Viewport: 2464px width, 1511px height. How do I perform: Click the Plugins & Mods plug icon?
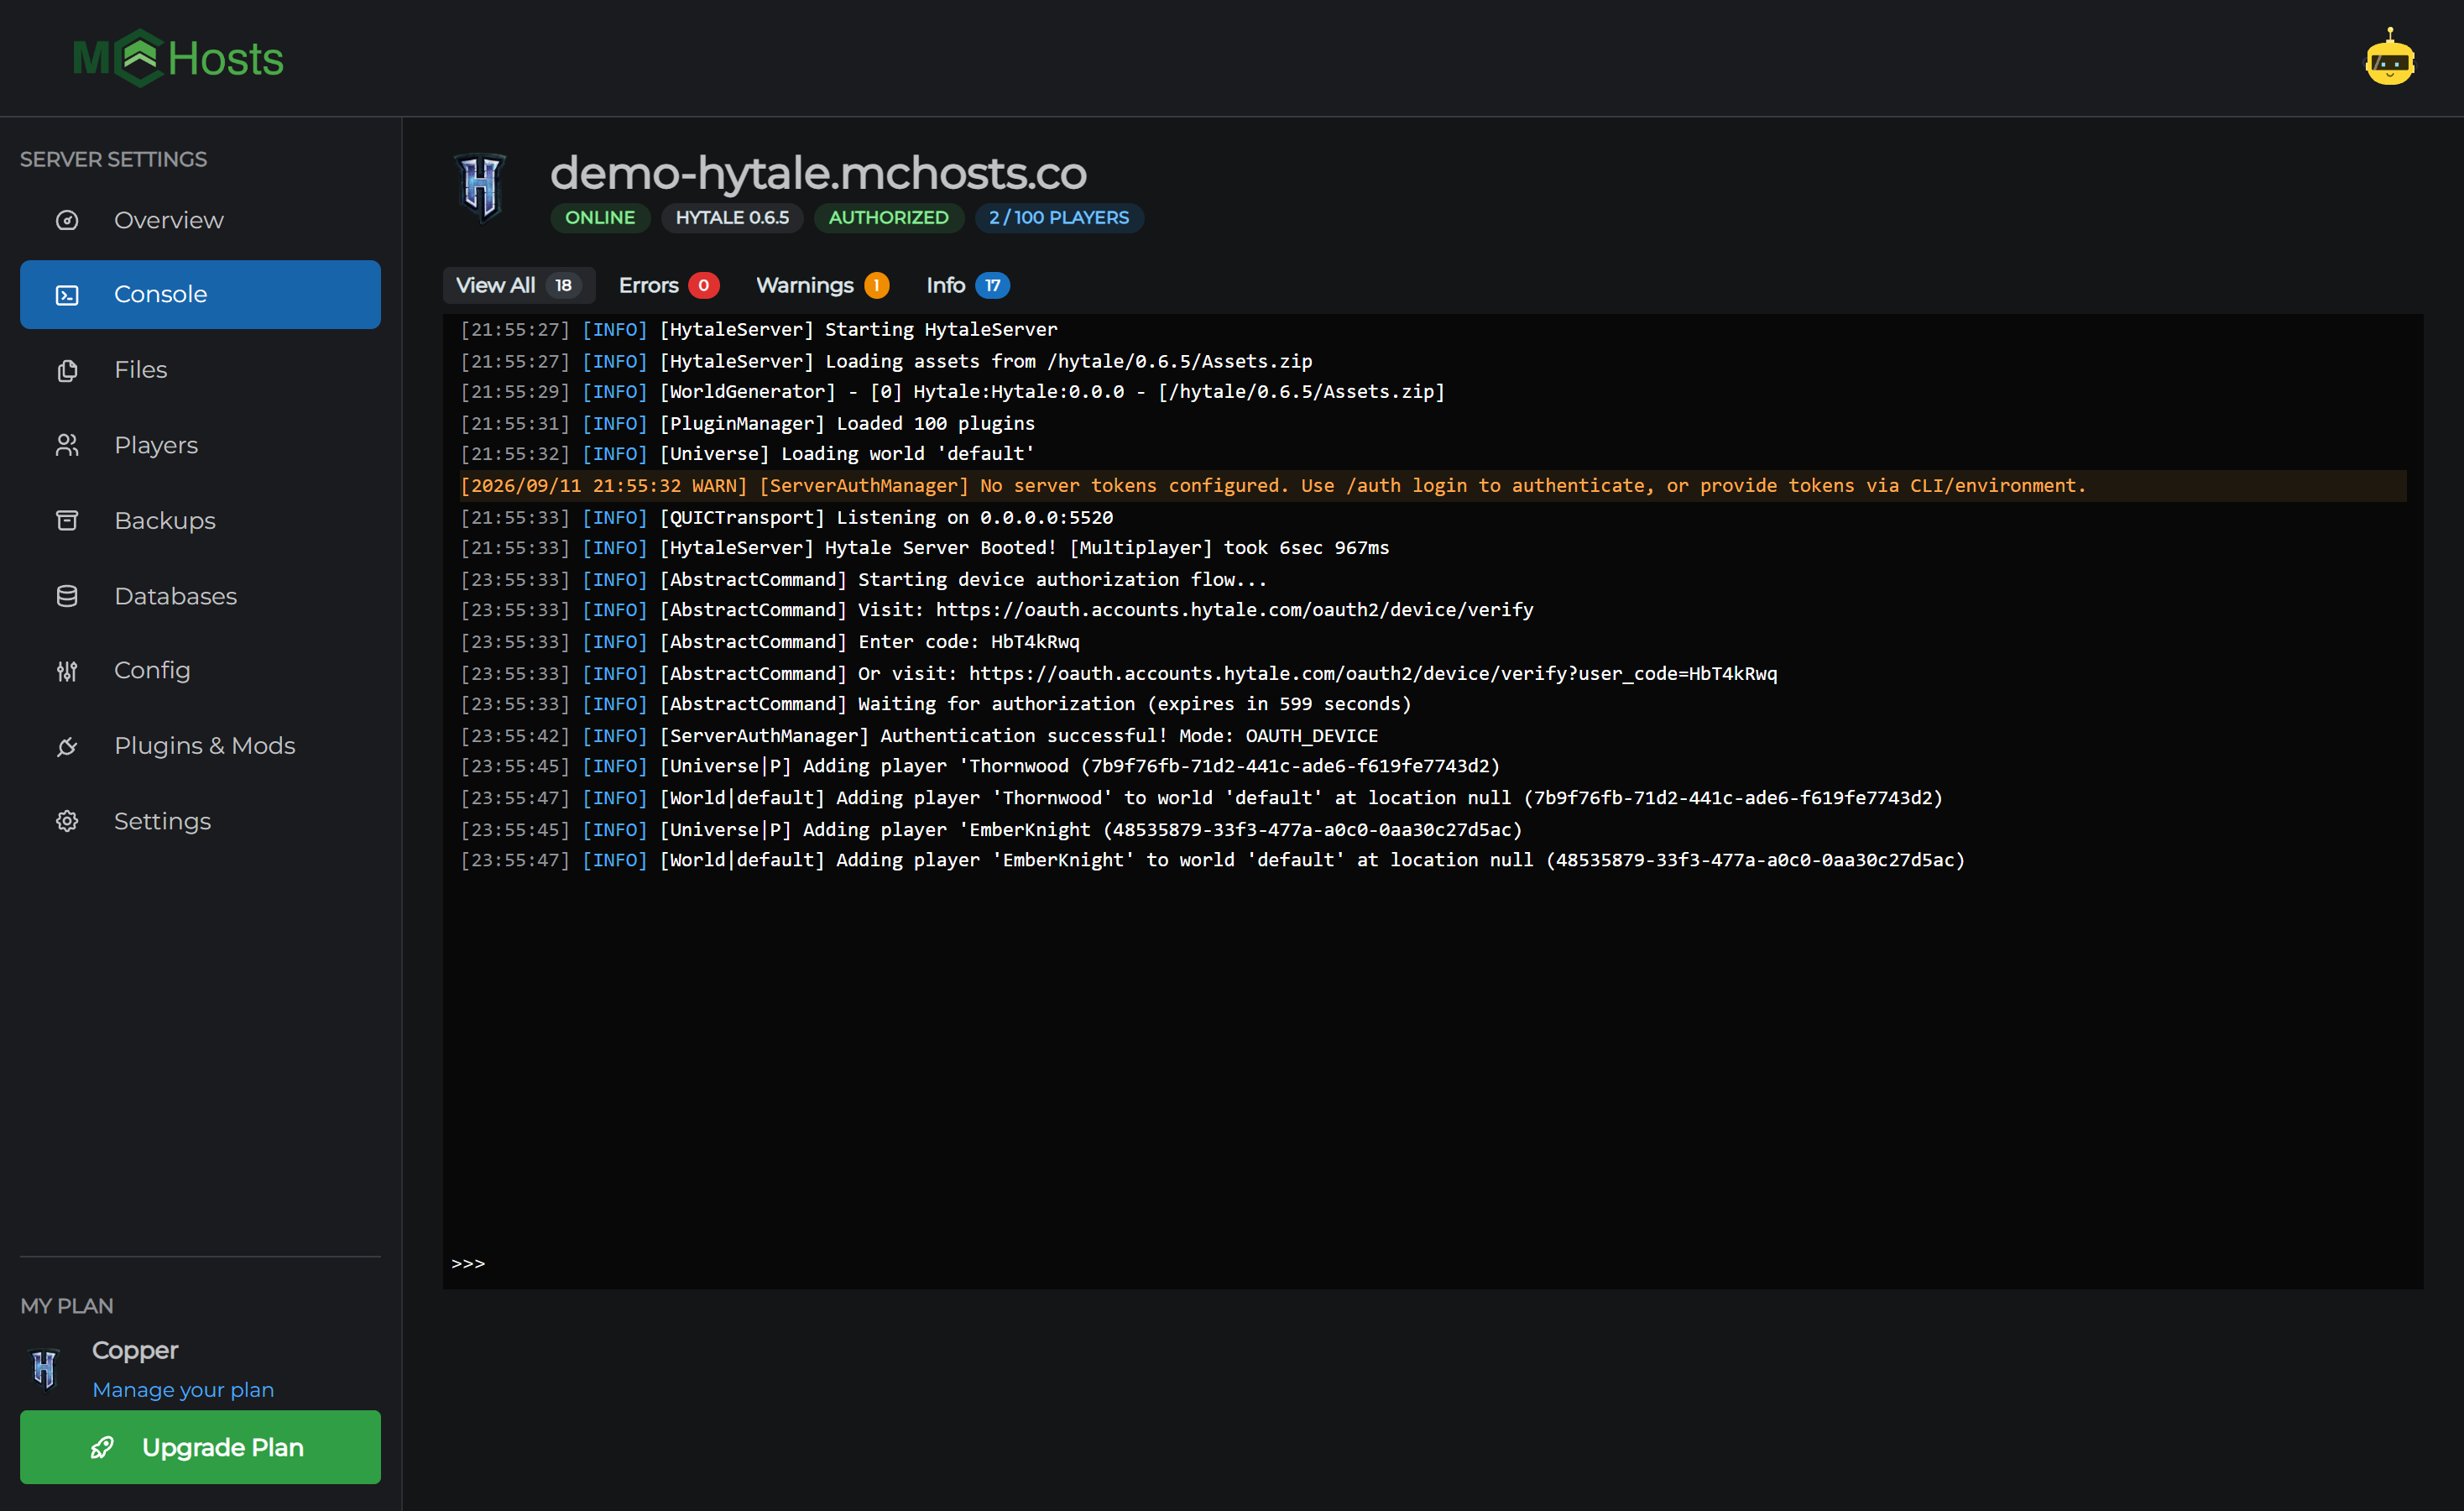click(x=67, y=746)
